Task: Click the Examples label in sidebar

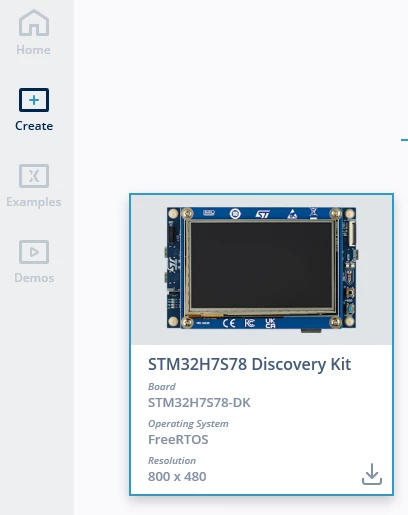Action: click(34, 202)
